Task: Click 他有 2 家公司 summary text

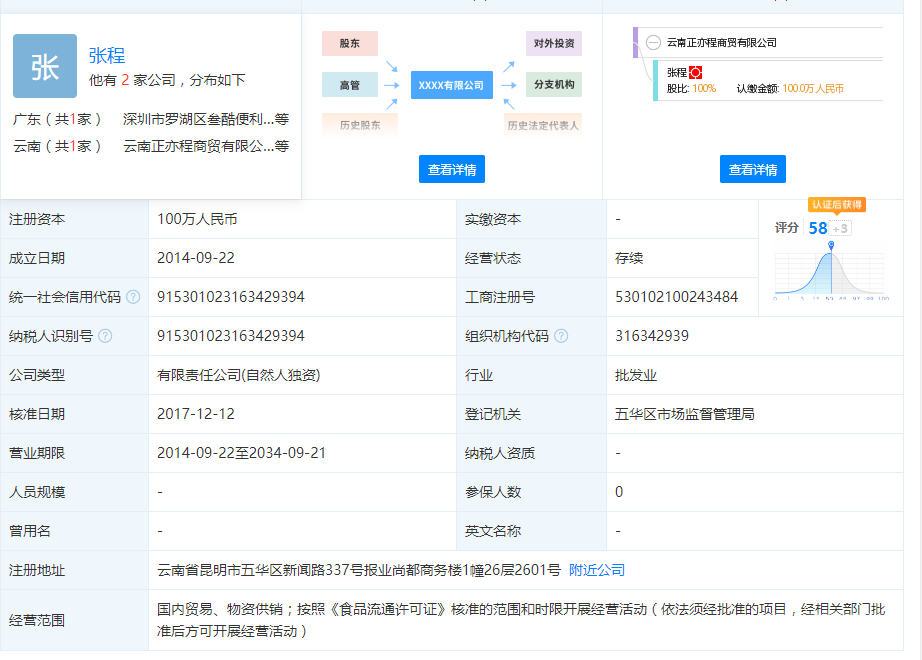Action: click(167, 80)
